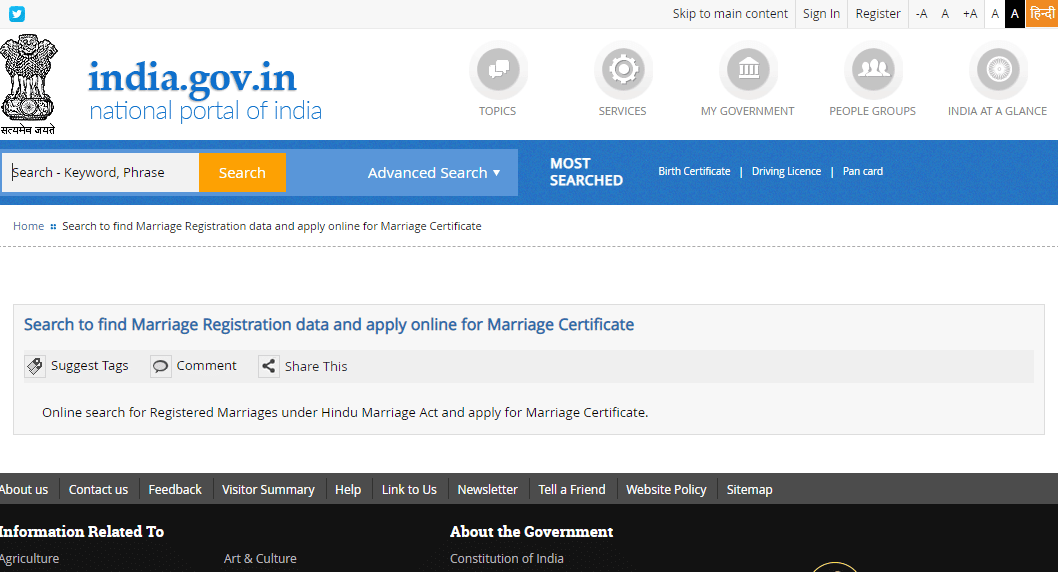Open the Marriage Registration heading link
Viewport: 1058px width, 572px height.
(x=329, y=324)
